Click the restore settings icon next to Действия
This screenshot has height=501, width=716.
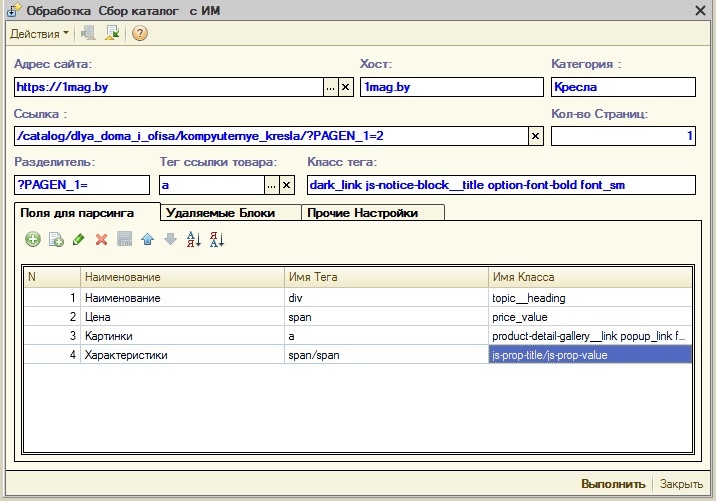(88, 33)
